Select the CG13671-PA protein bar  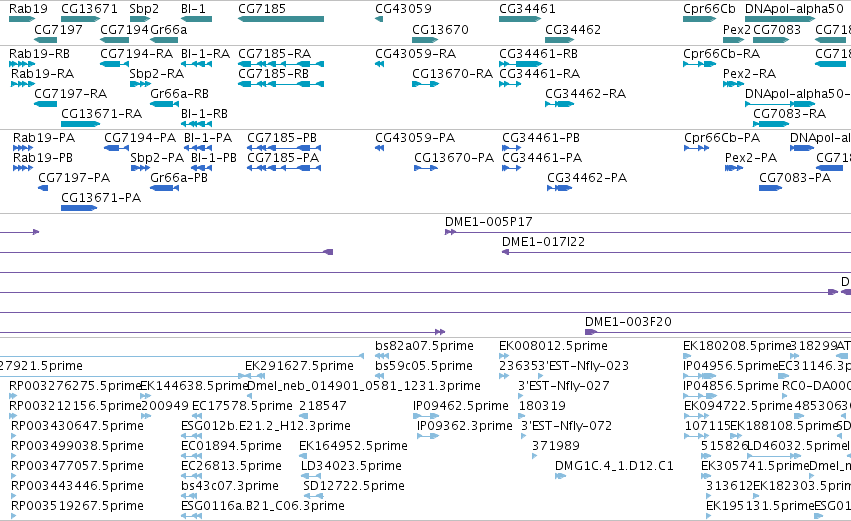click(x=79, y=208)
